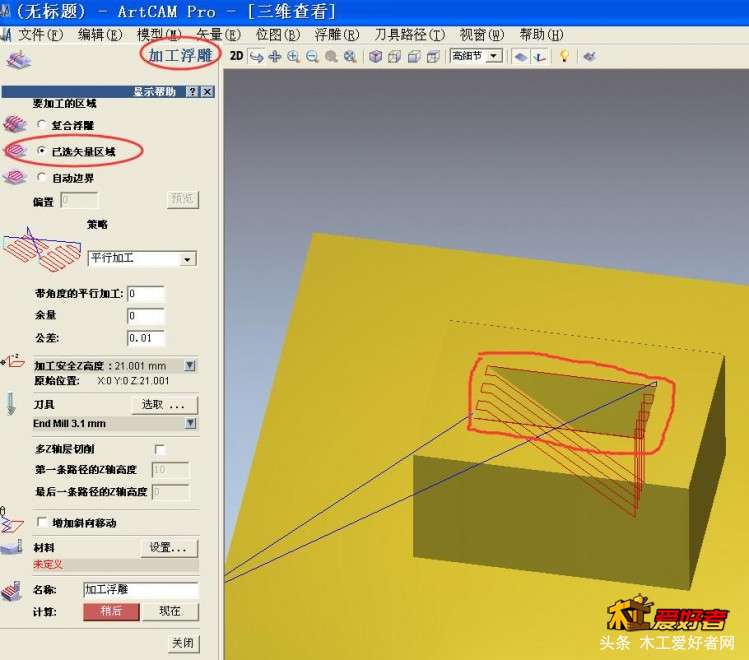This screenshot has width=749, height=660.
Task: Click the zoom-to-fit magnifier icon
Action: coord(350,56)
